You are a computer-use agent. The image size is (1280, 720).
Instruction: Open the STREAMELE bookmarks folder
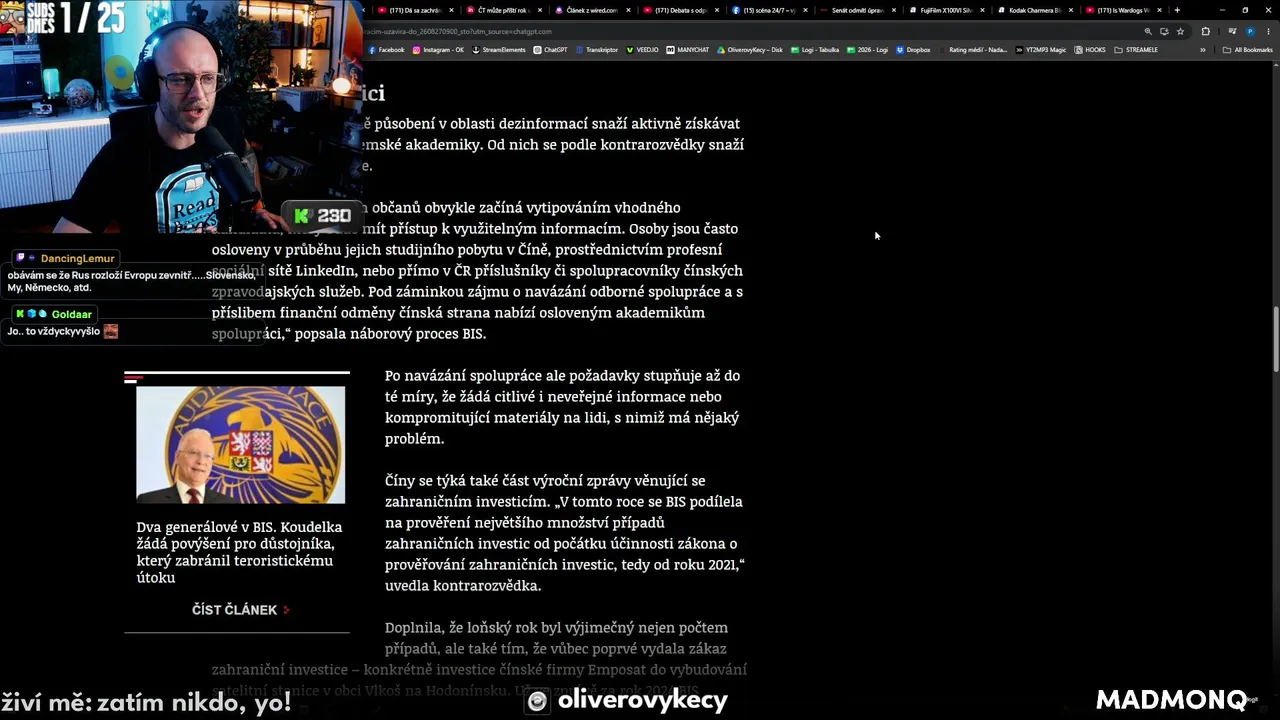[x=1136, y=50]
